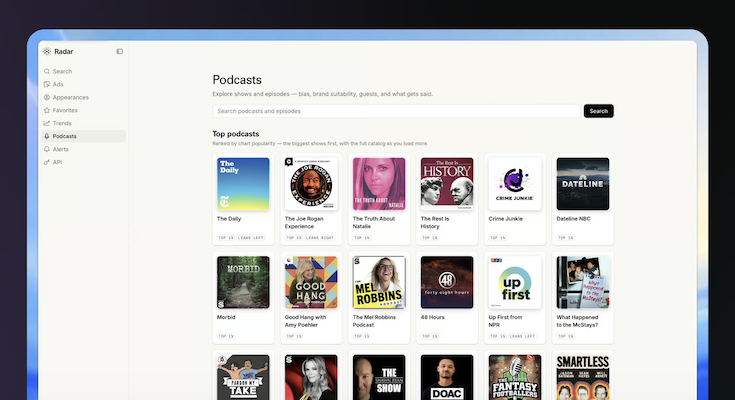Select the Crime Junkie podcast card
This screenshot has height=400, width=735.
coord(515,199)
